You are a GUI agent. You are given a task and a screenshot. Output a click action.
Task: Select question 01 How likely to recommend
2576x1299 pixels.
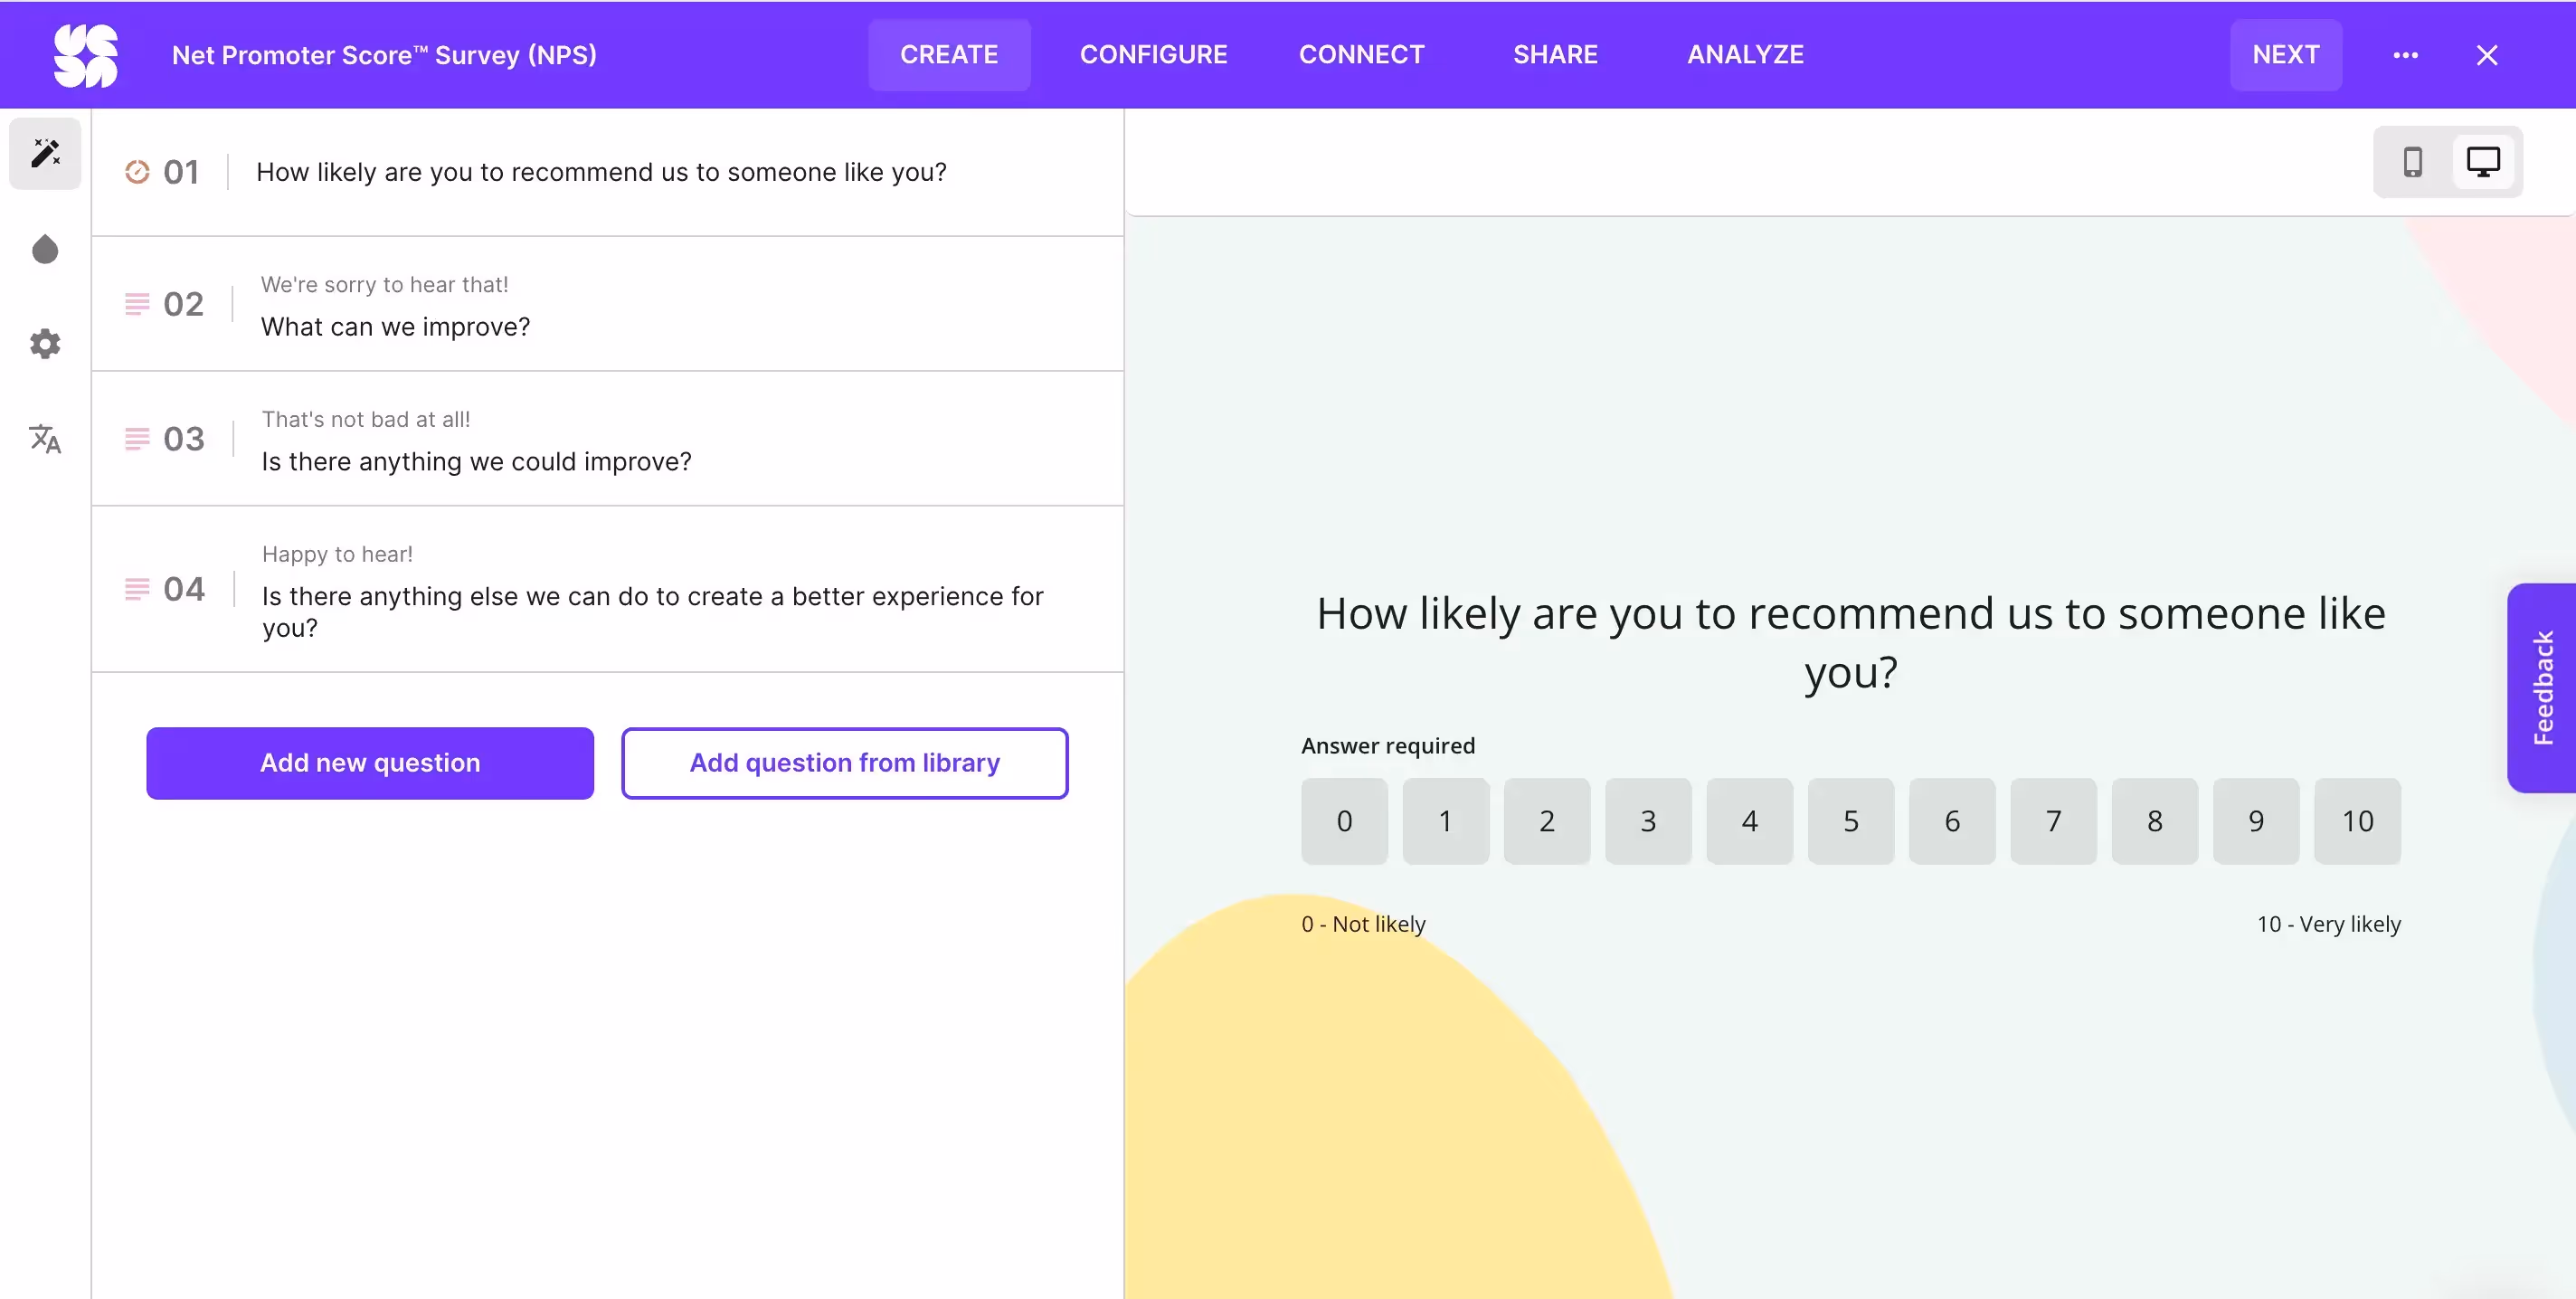pos(608,172)
